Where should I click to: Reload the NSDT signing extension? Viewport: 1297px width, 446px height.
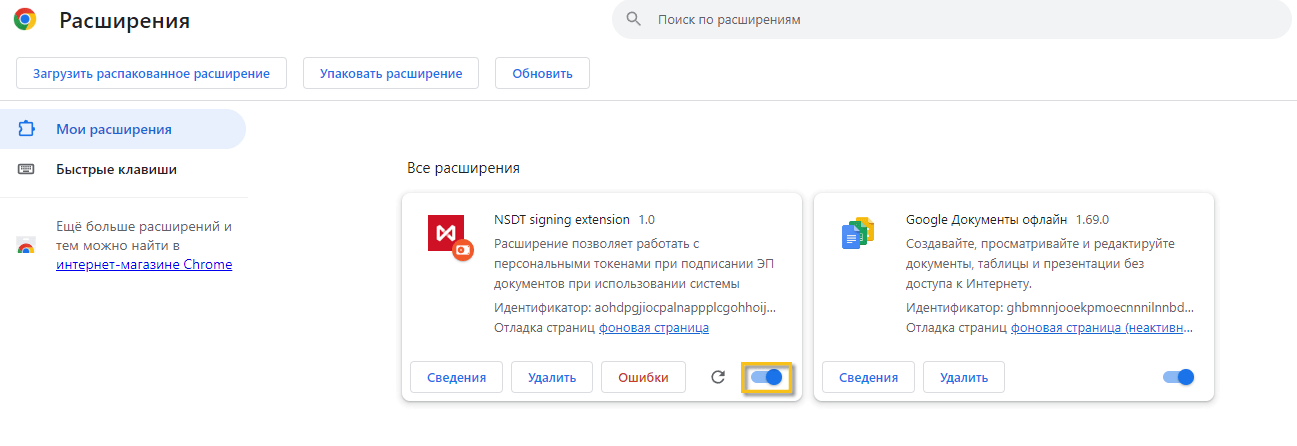coord(717,377)
